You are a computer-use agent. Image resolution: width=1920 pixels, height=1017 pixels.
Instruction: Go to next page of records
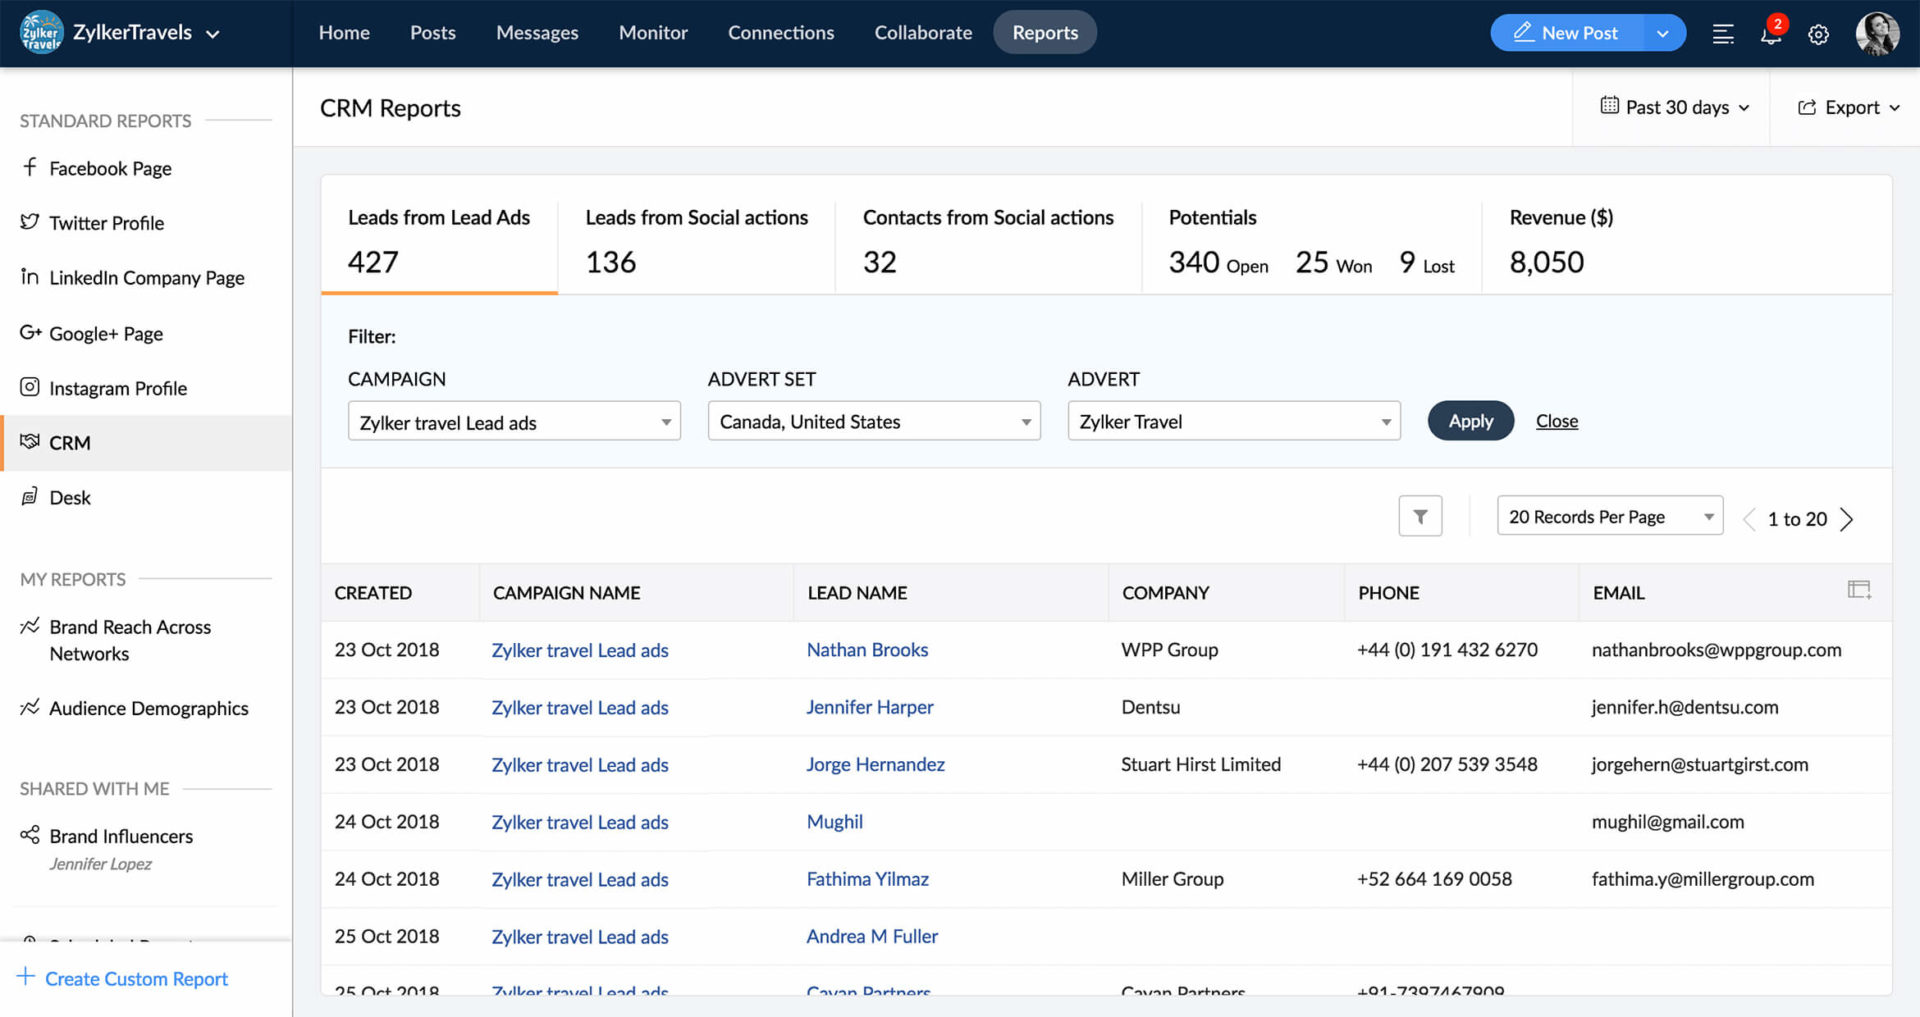(1847, 519)
